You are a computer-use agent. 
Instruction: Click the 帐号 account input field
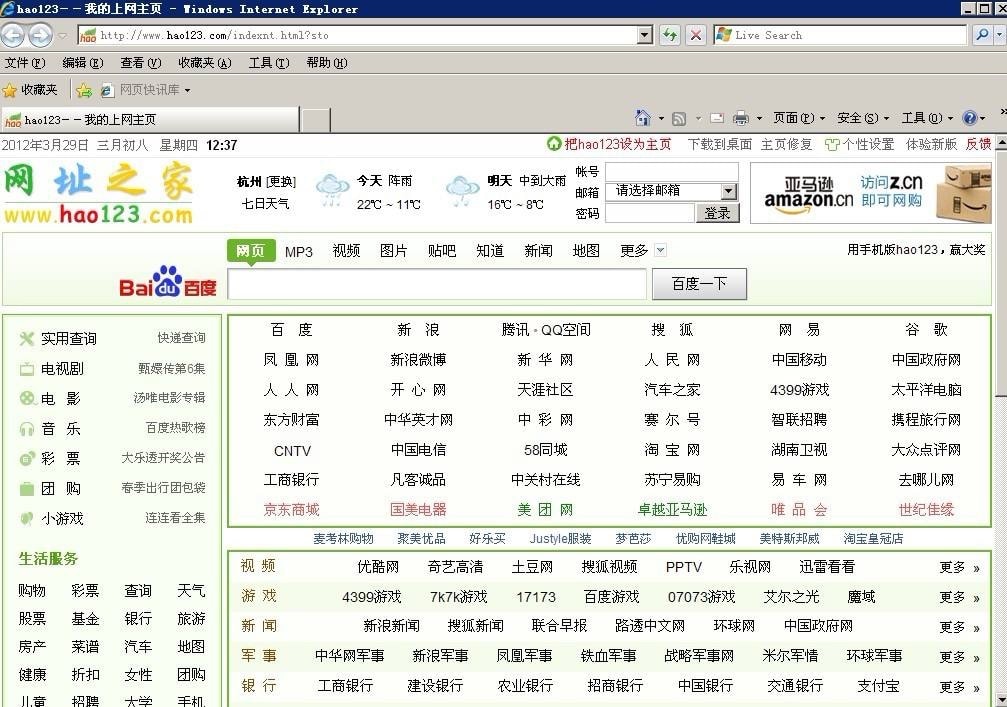(x=672, y=171)
